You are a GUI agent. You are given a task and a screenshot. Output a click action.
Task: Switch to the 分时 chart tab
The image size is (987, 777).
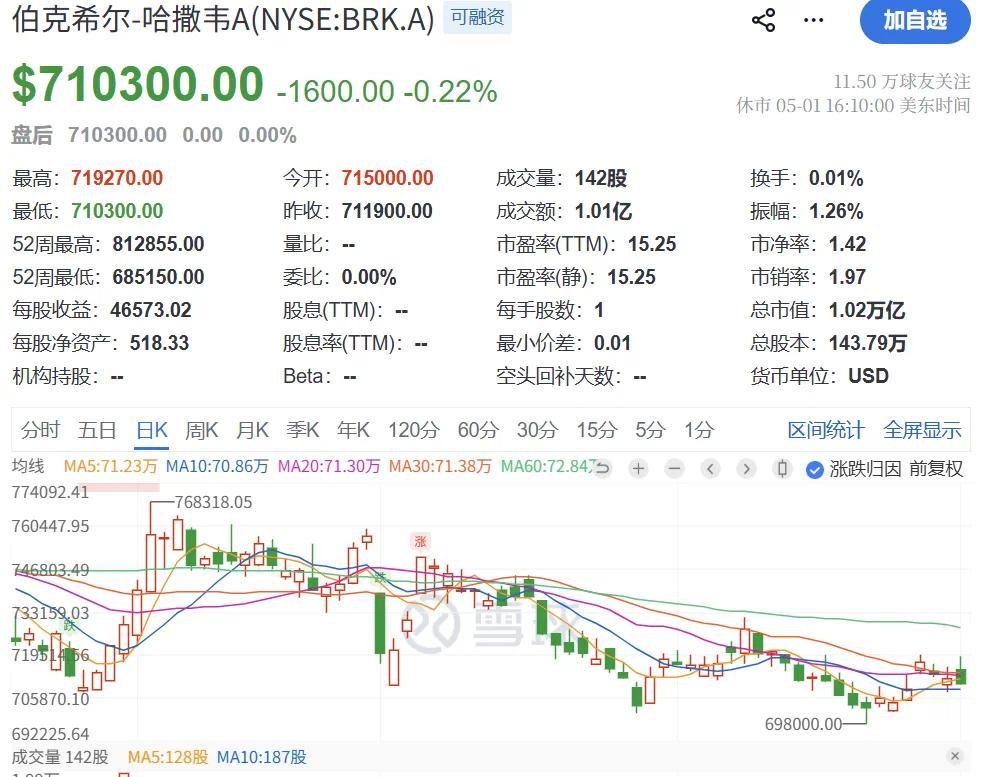coord(40,430)
